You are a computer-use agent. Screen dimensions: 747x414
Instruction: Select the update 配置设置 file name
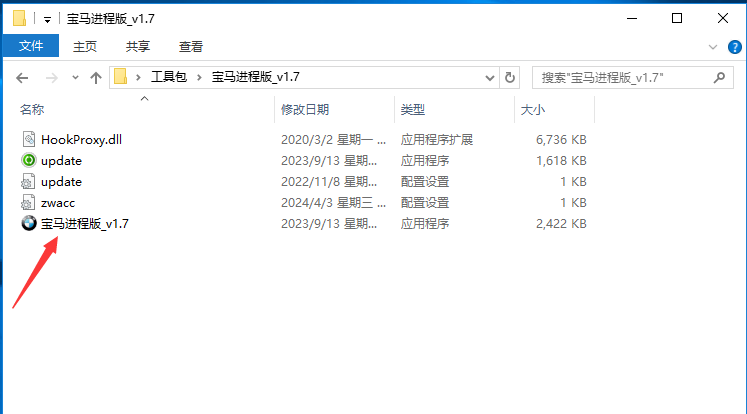pyautogui.click(x=61, y=182)
